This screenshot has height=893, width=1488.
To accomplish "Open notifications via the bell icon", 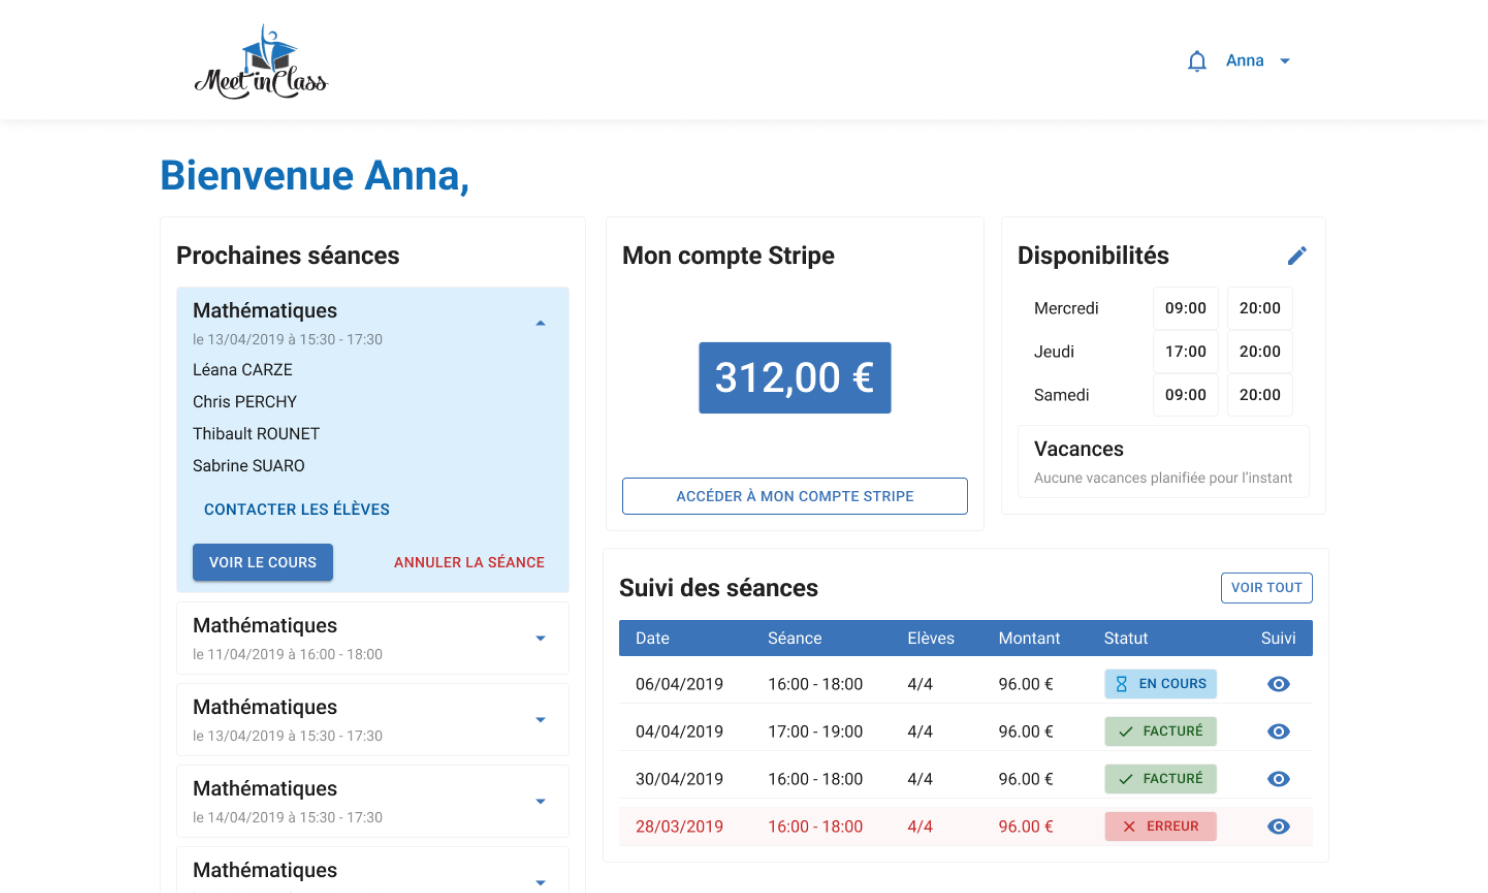I will click(x=1196, y=60).
